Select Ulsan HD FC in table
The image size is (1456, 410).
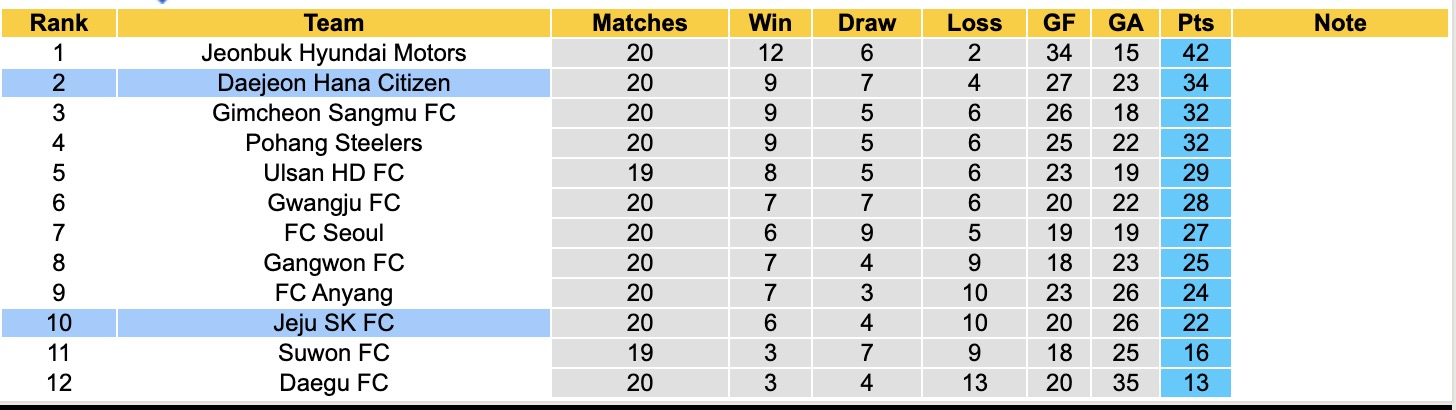tap(334, 173)
